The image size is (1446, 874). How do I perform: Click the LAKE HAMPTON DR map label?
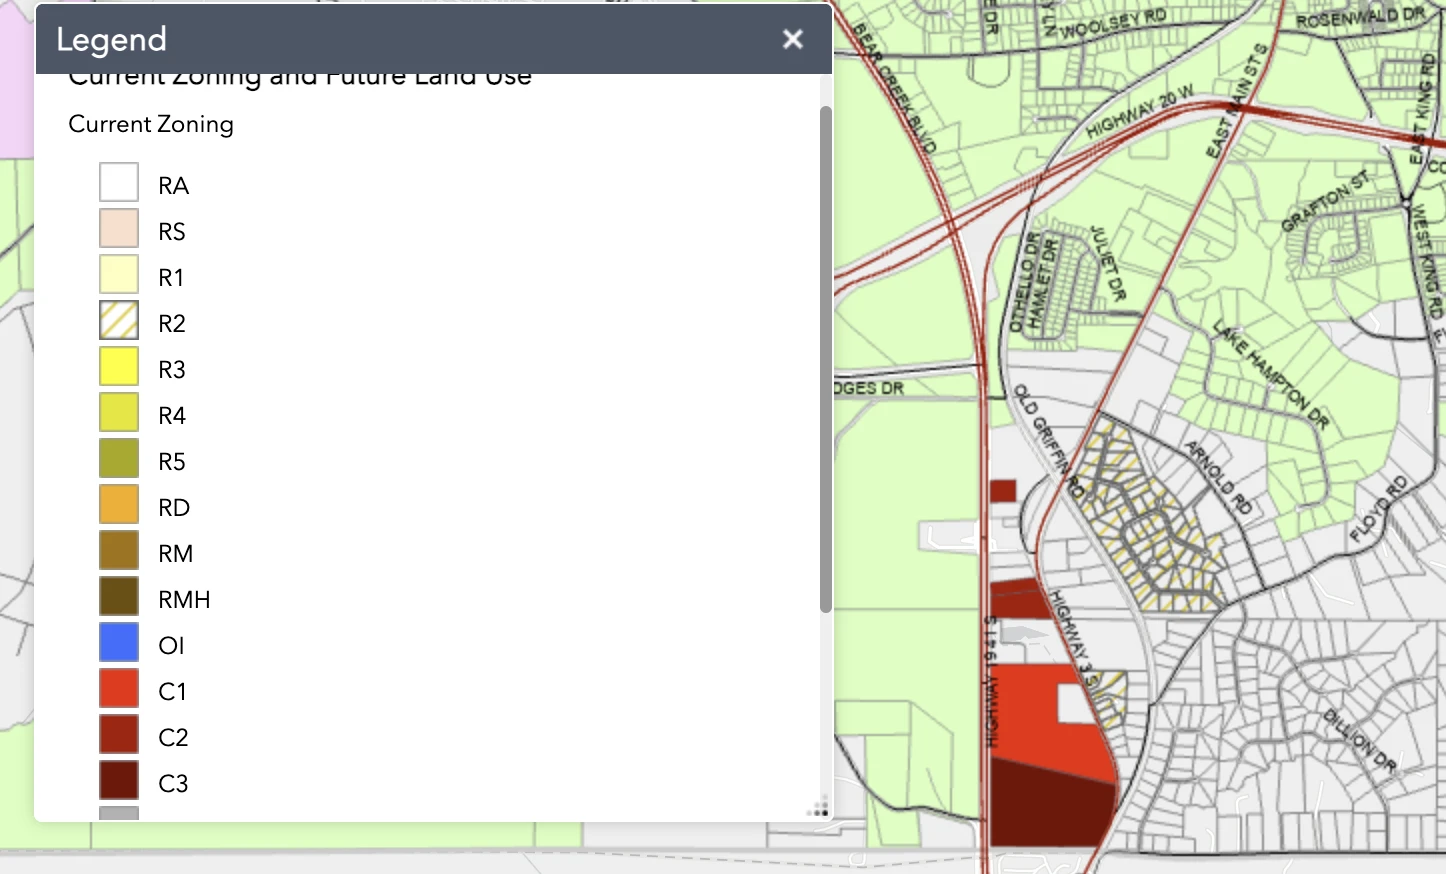pyautogui.click(x=1271, y=375)
